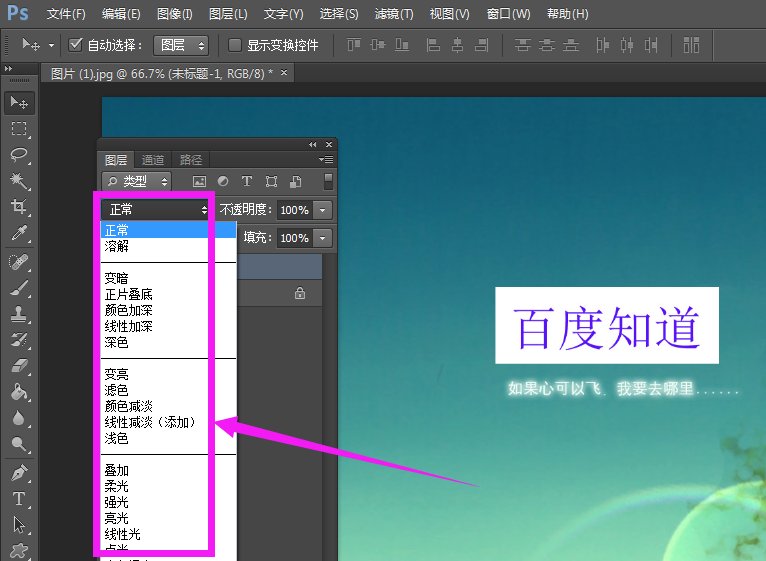Open the Move tool preset picker arrow
The height and width of the screenshot is (561, 766).
coord(51,45)
